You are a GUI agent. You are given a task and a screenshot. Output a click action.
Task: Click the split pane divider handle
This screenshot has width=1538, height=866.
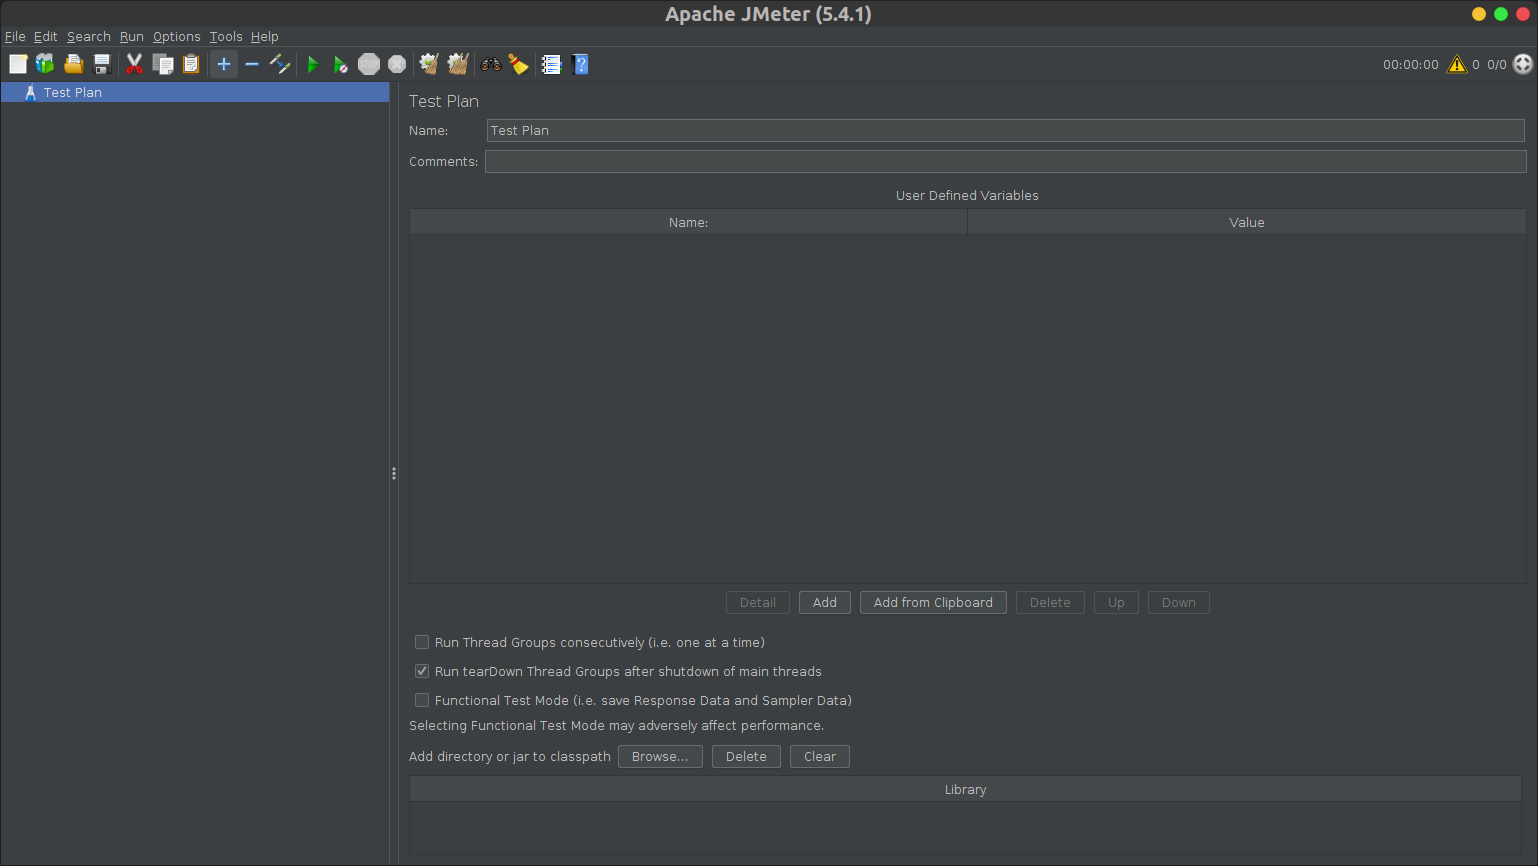[x=394, y=473]
